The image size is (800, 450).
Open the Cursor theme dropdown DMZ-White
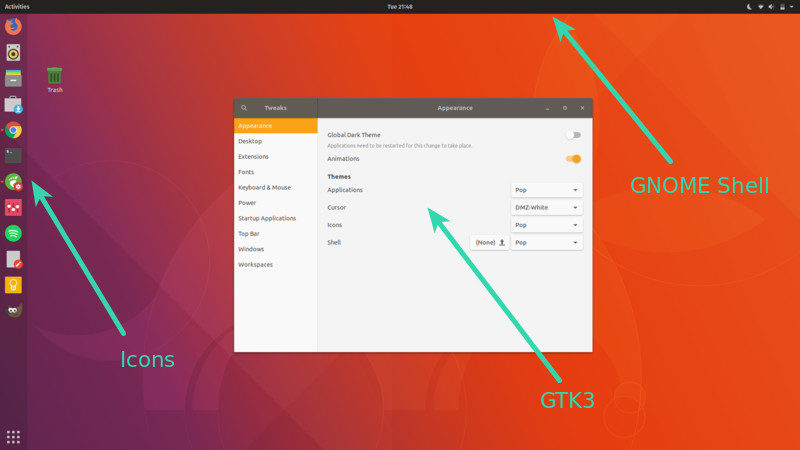click(x=546, y=208)
